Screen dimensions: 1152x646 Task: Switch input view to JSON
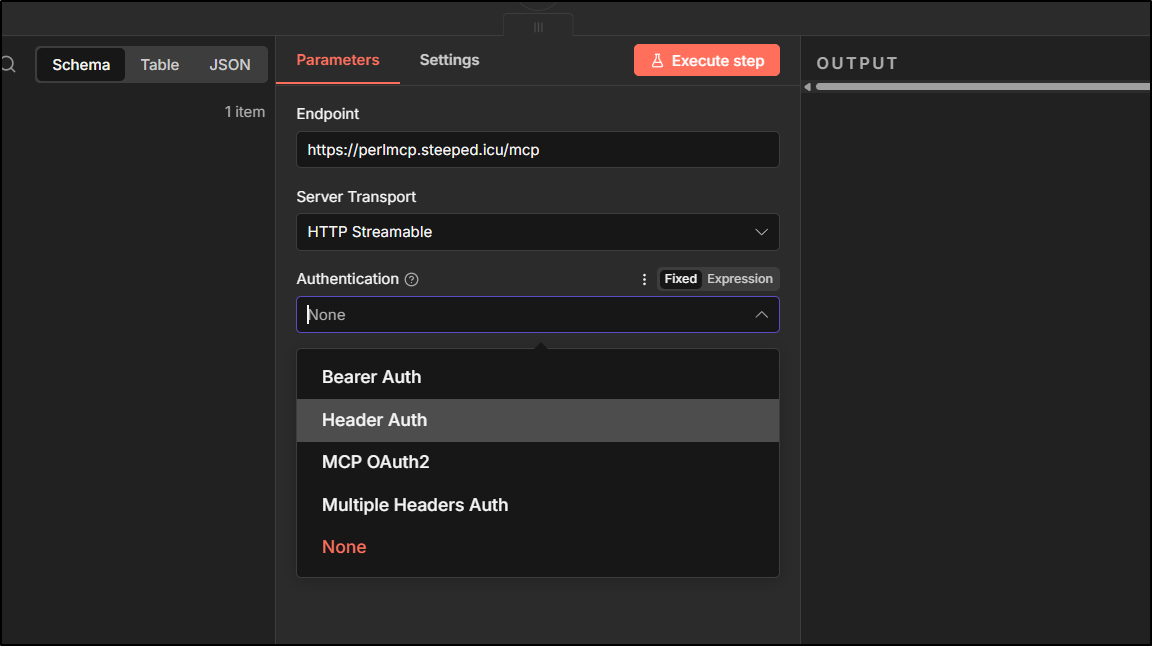[230, 65]
